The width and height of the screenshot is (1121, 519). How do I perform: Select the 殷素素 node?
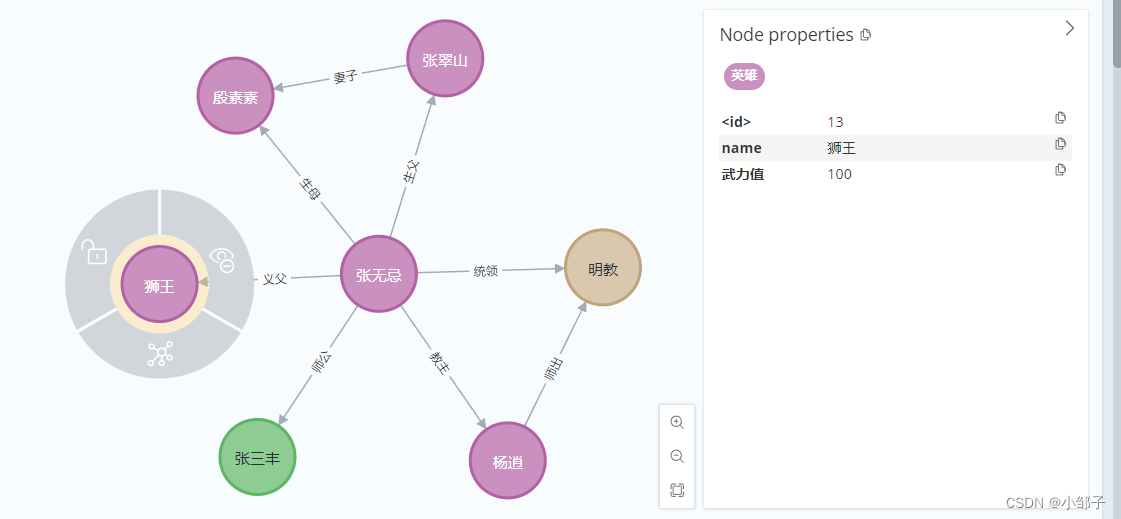(235, 97)
